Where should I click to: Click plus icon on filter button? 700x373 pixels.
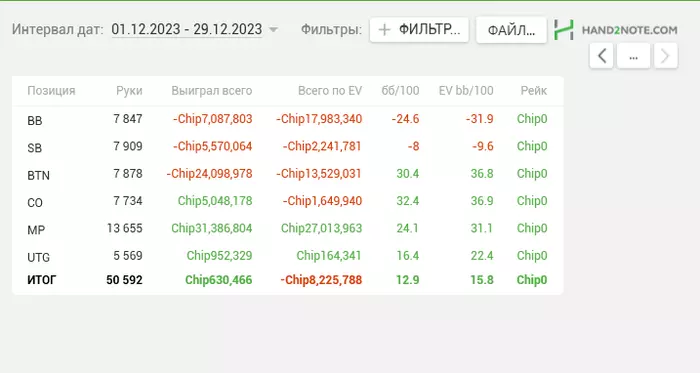click(384, 30)
